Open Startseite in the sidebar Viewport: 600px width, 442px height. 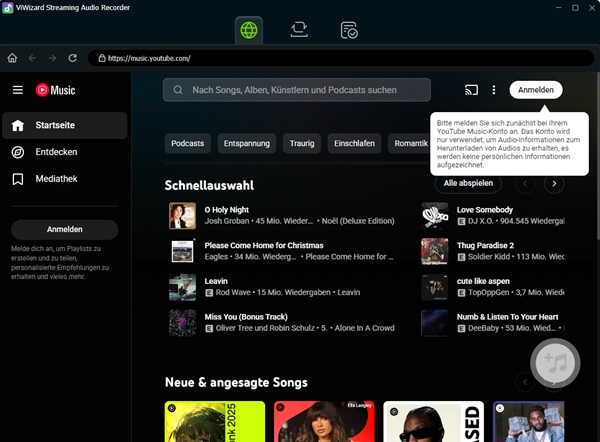[65, 125]
